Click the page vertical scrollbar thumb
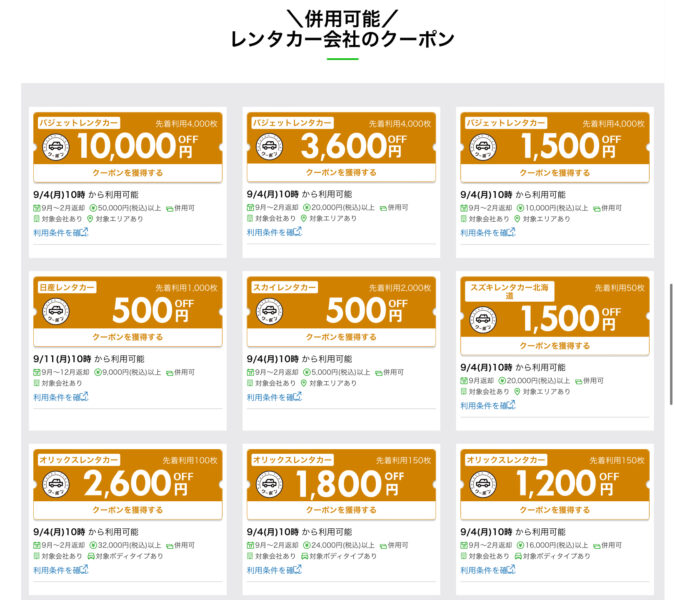 (671, 344)
